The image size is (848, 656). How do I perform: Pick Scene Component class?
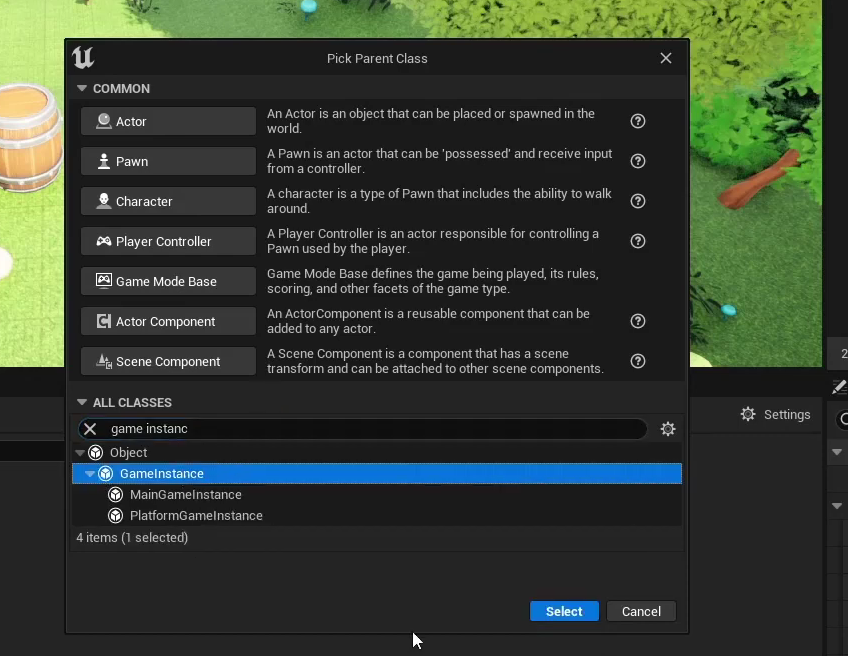point(168,361)
